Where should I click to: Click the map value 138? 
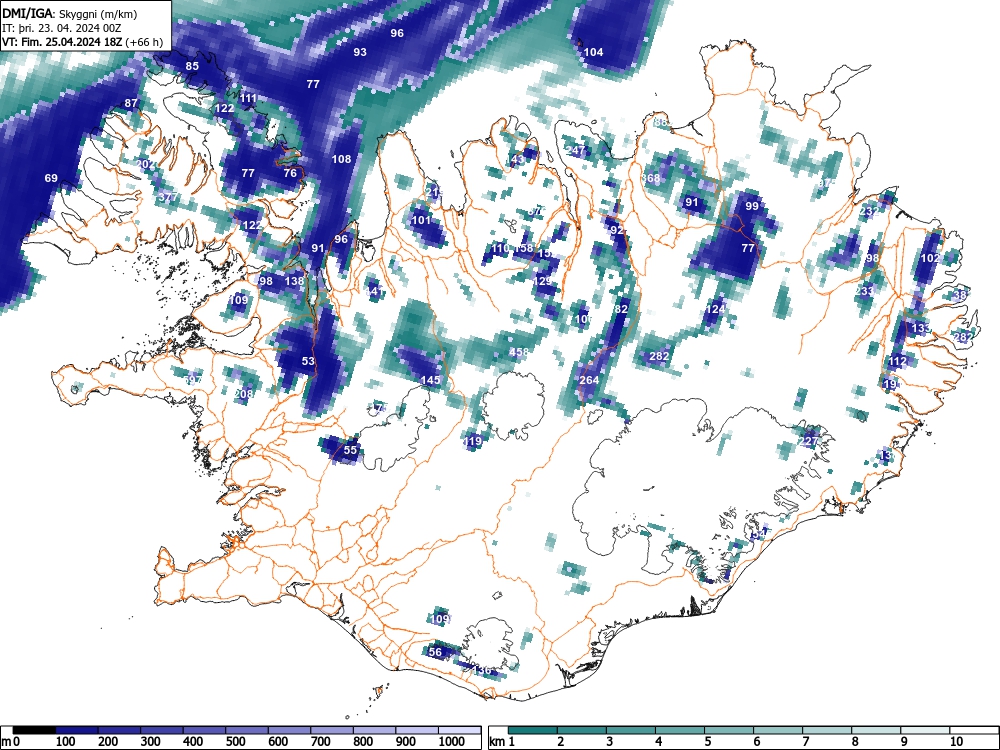pos(294,281)
